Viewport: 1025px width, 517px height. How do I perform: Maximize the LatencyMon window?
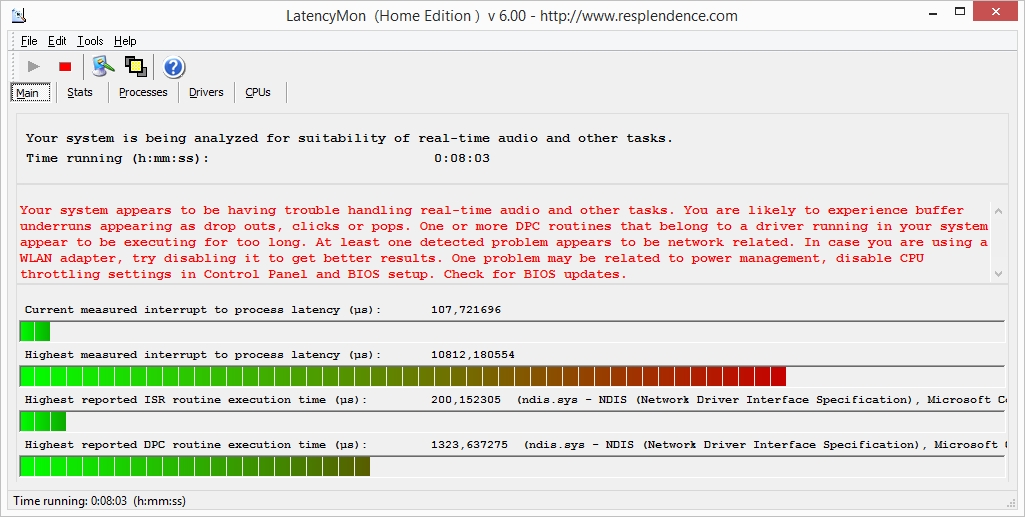(x=960, y=12)
